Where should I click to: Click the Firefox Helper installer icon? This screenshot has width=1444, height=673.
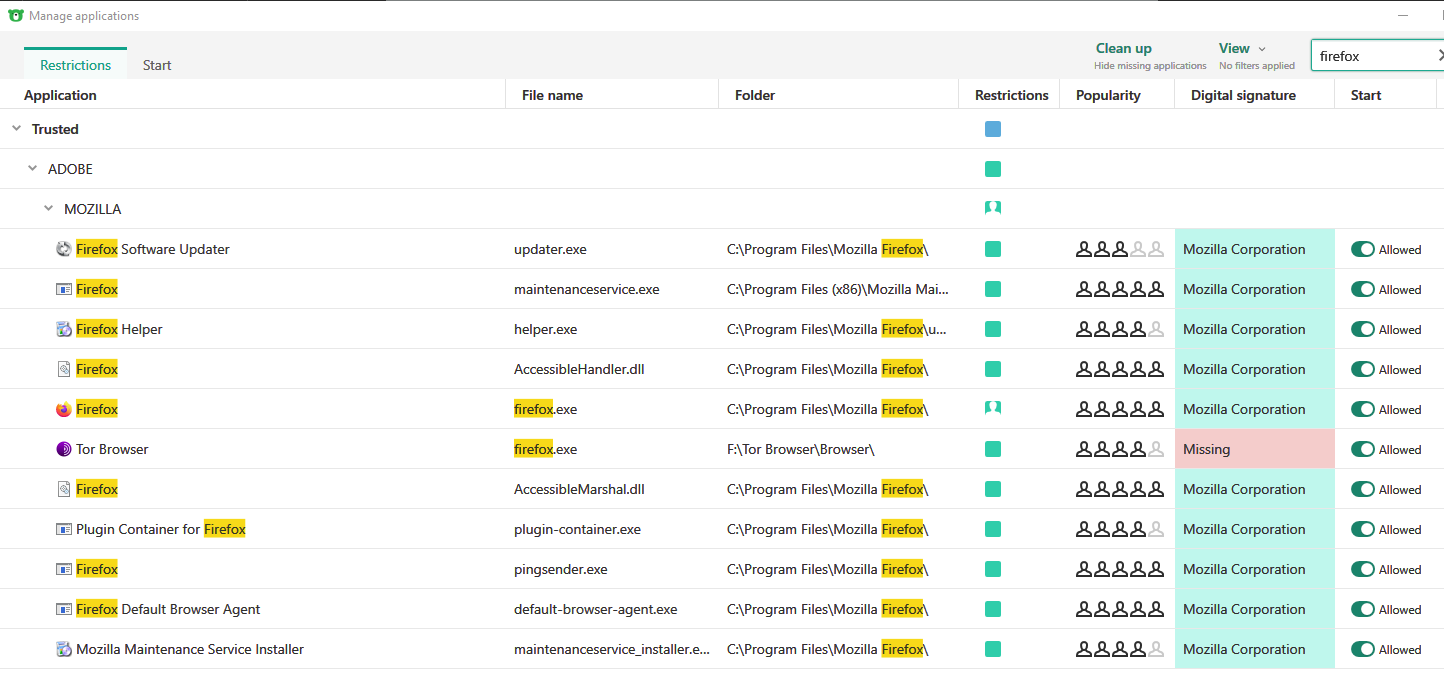point(64,329)
